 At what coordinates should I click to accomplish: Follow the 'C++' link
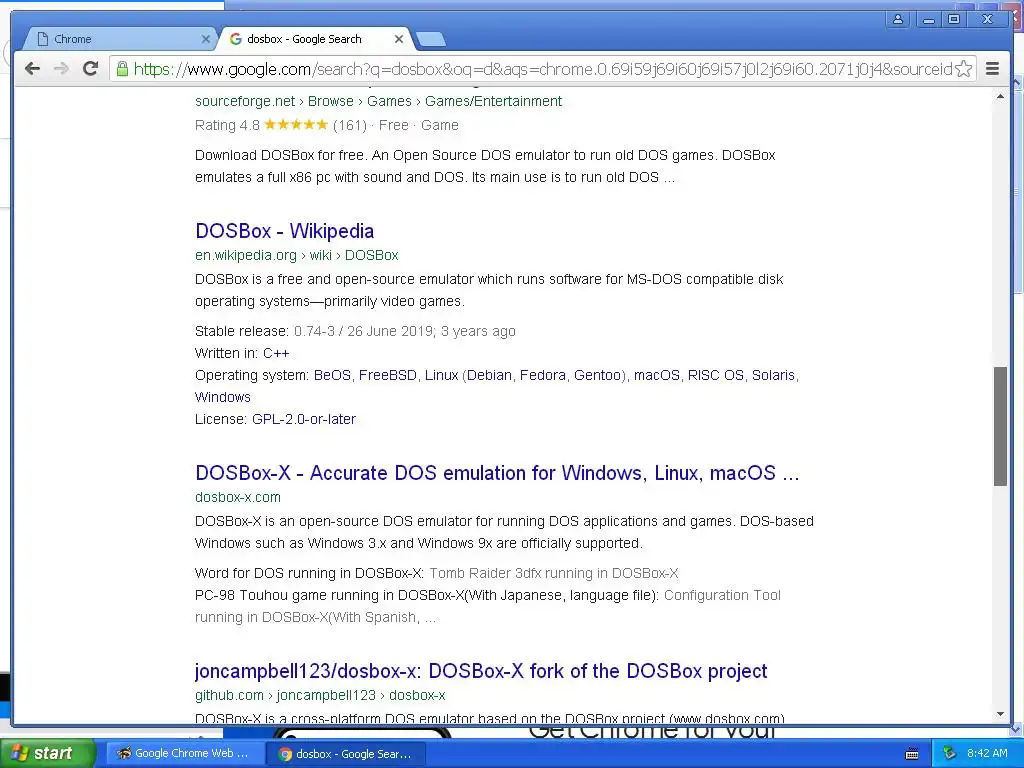tap(276, 353)
